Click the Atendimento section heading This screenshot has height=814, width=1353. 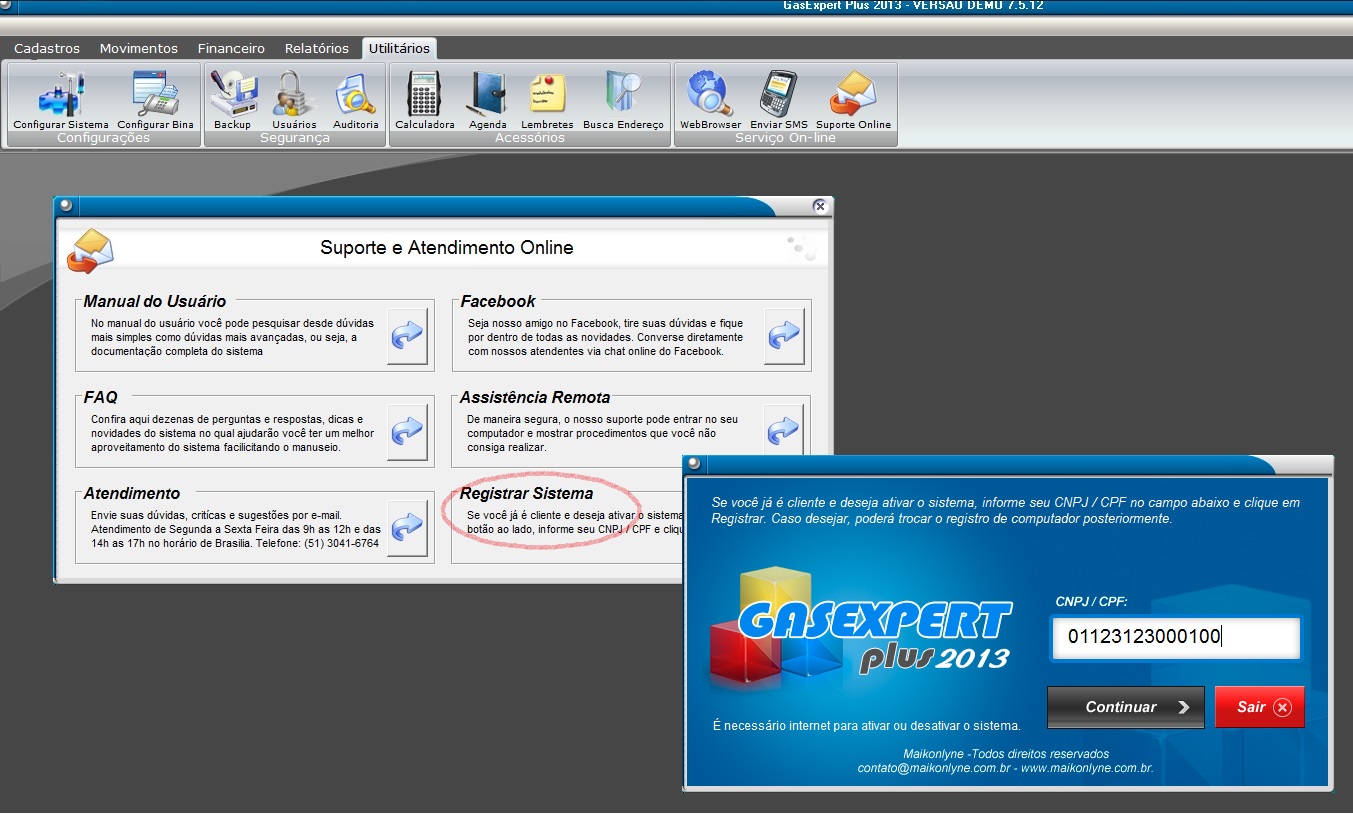point(132,494)
